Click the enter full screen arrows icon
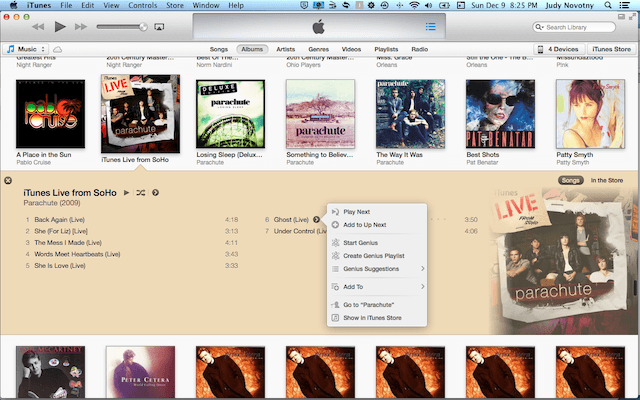The height and width of the screenshot is (400, 640). tap(632, 17)
